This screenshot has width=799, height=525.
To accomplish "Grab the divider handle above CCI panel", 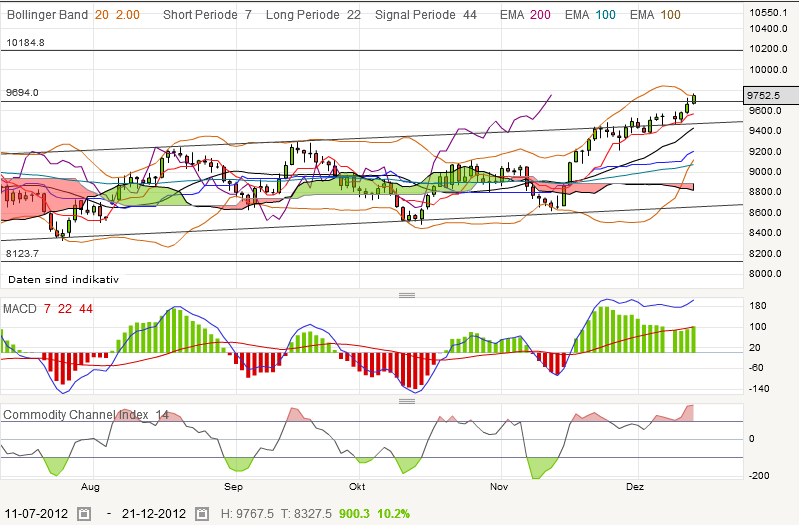I will [x=407, y=401].
